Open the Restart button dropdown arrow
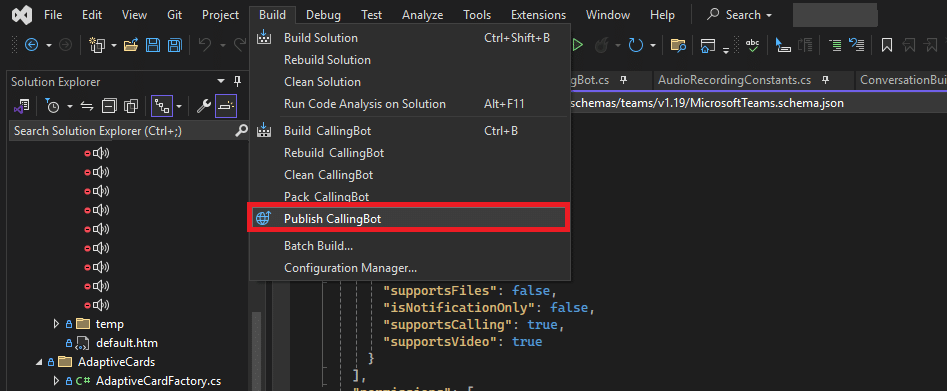Image resolution: width=947 pixels, height=391 pixels. tap(653, 45)
